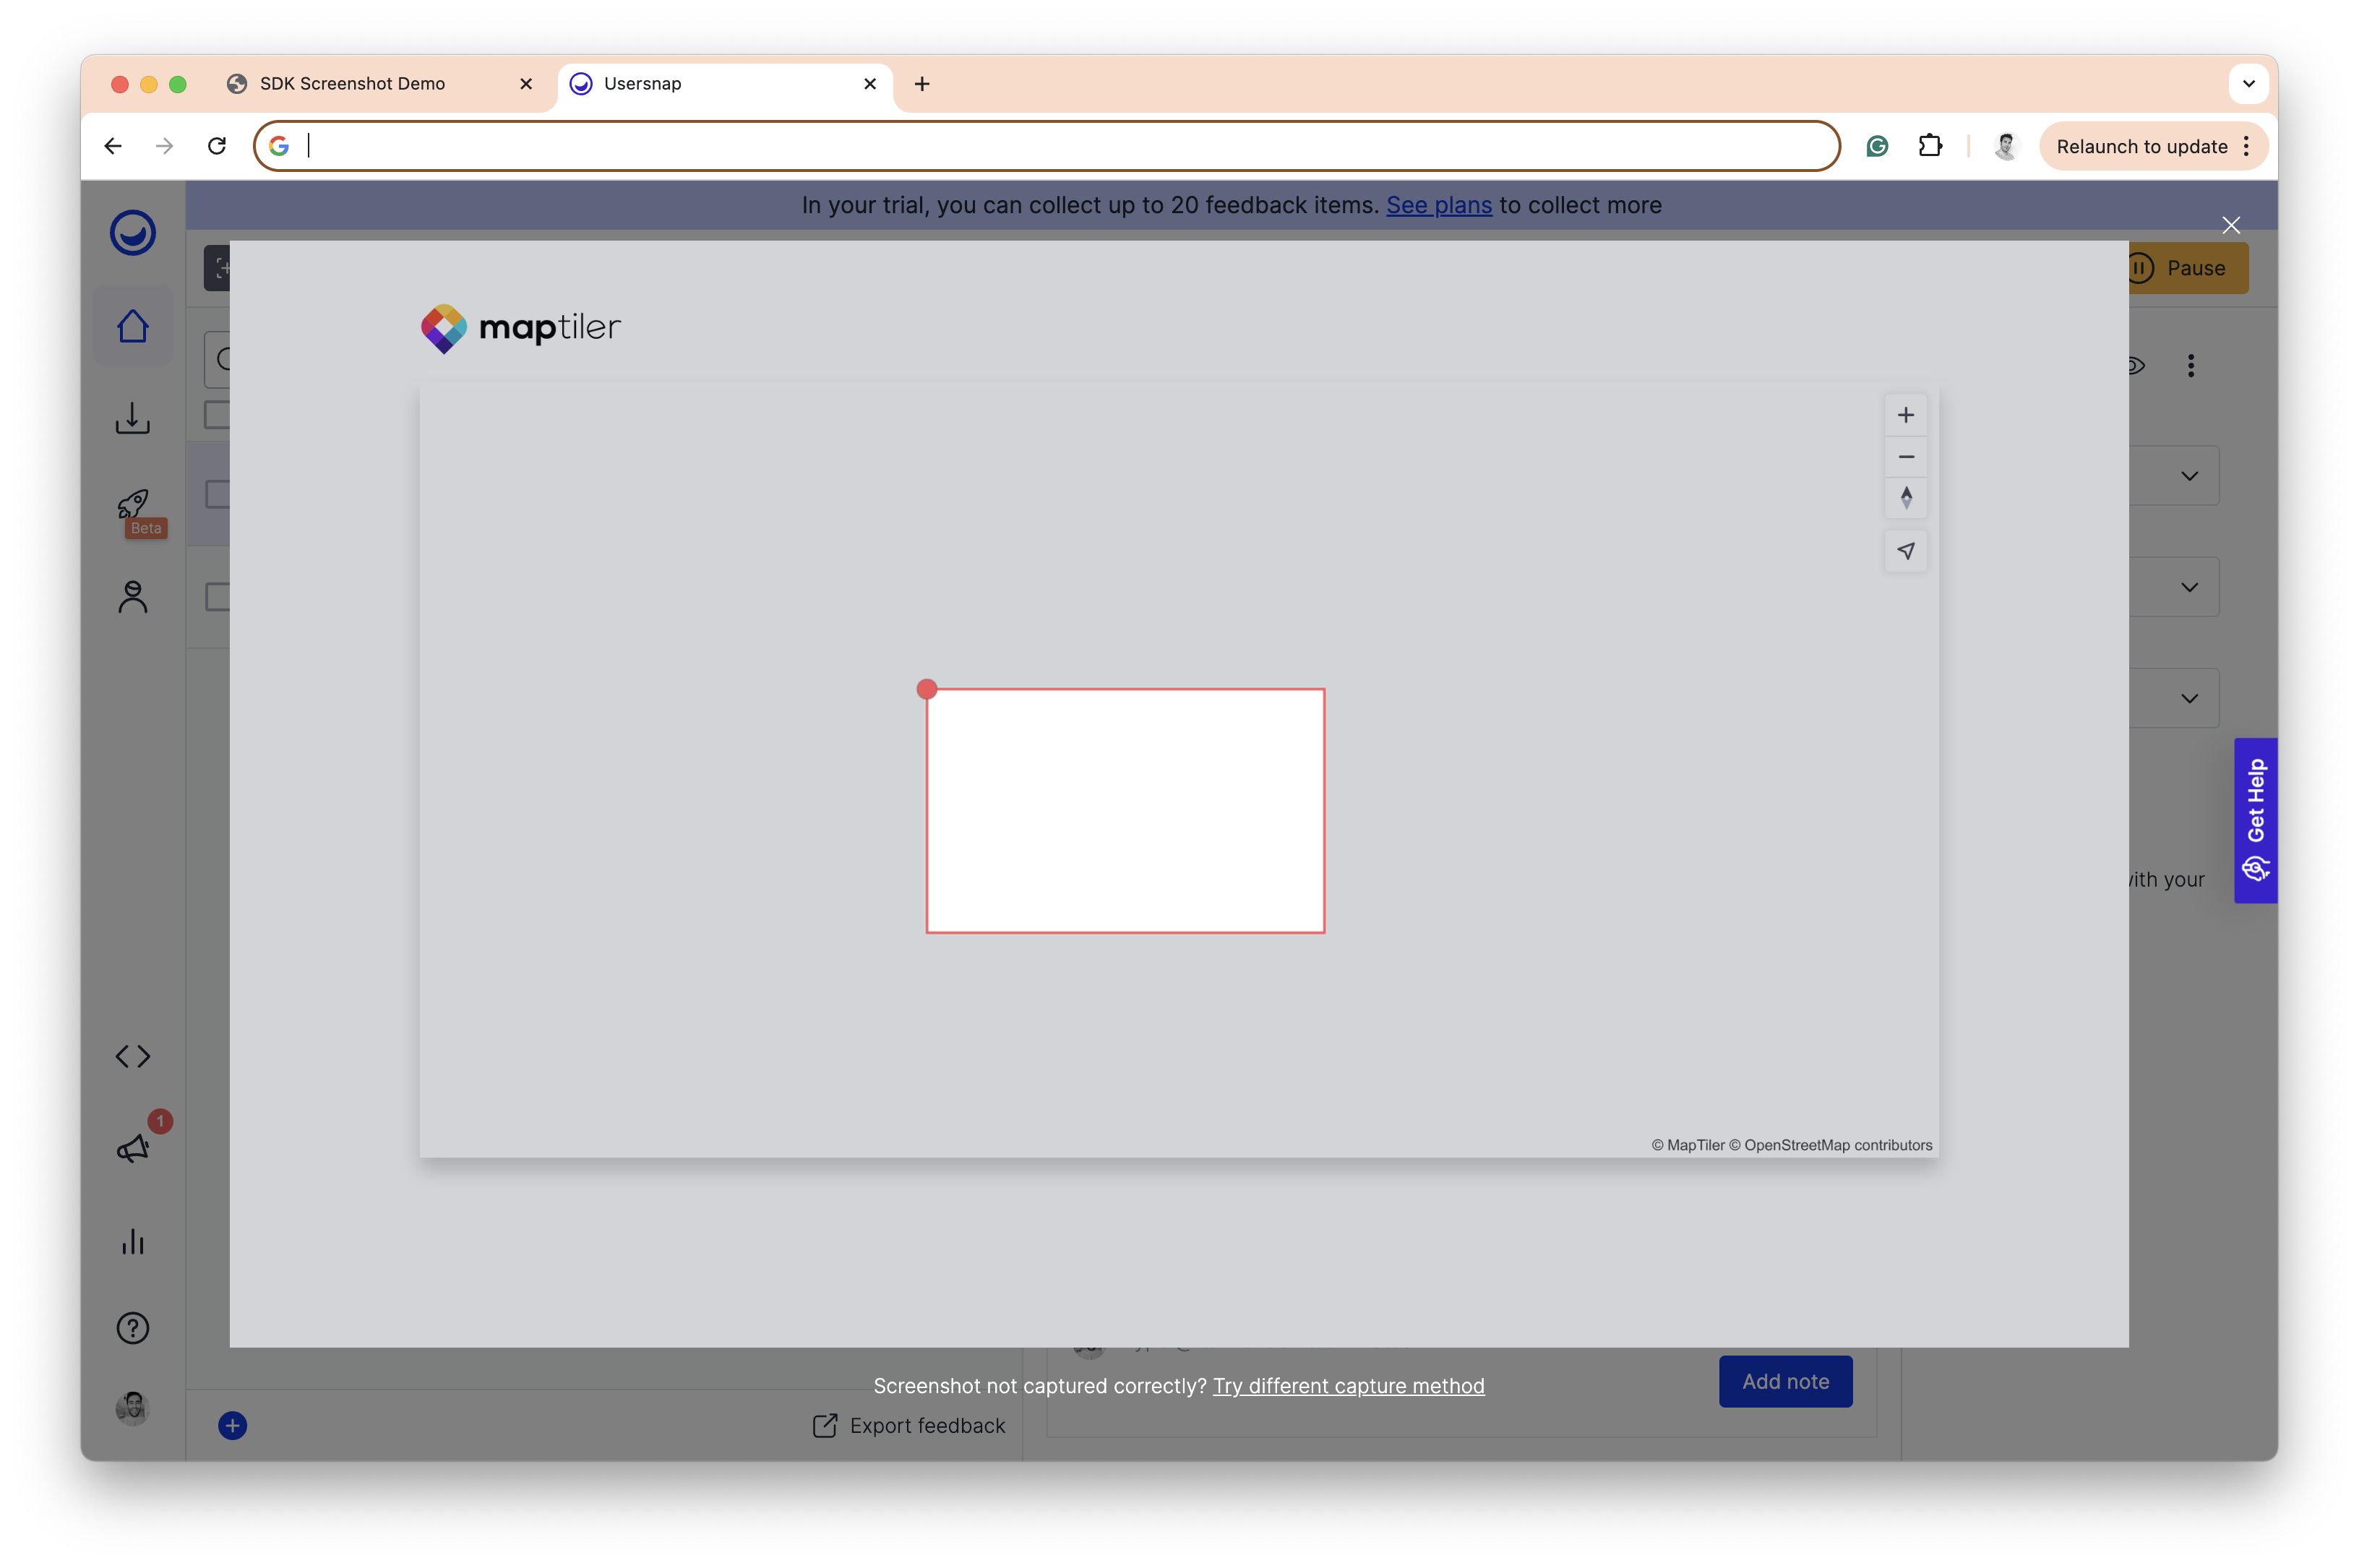This screenshot has width=2359, height=1568.
Task: Open the bar chart statistics icon
Action: pos(133,1241)
